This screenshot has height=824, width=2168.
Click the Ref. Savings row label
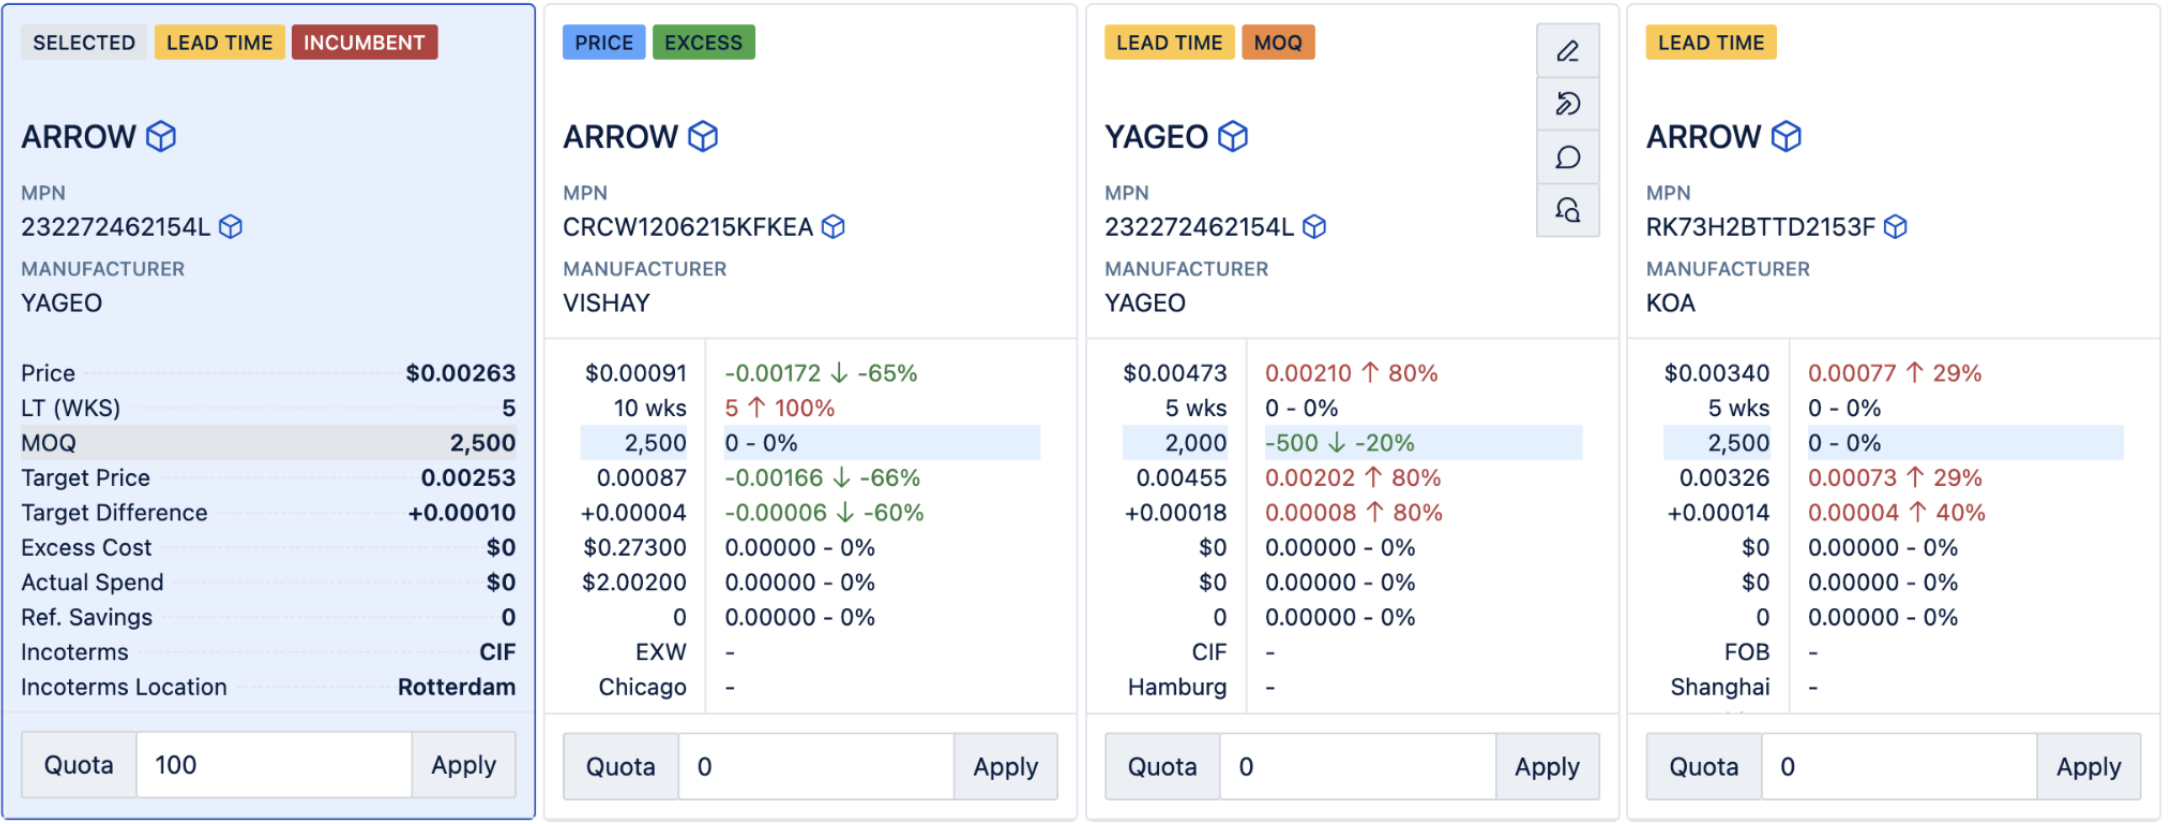[x=87, y=617]
